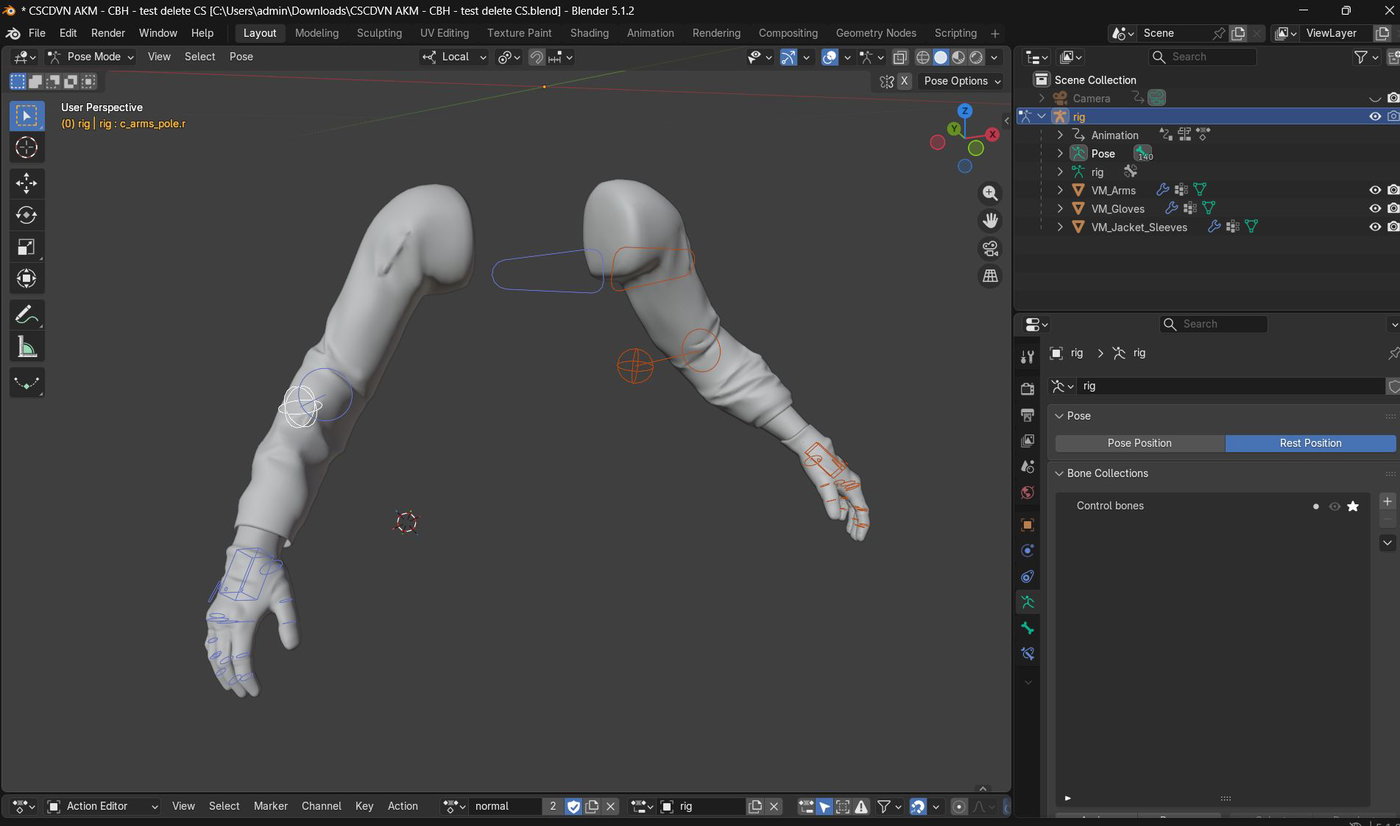1400x826 pixels.
Task: Open the Object Data armature properties tab
Action: (x=1027, y=602)
